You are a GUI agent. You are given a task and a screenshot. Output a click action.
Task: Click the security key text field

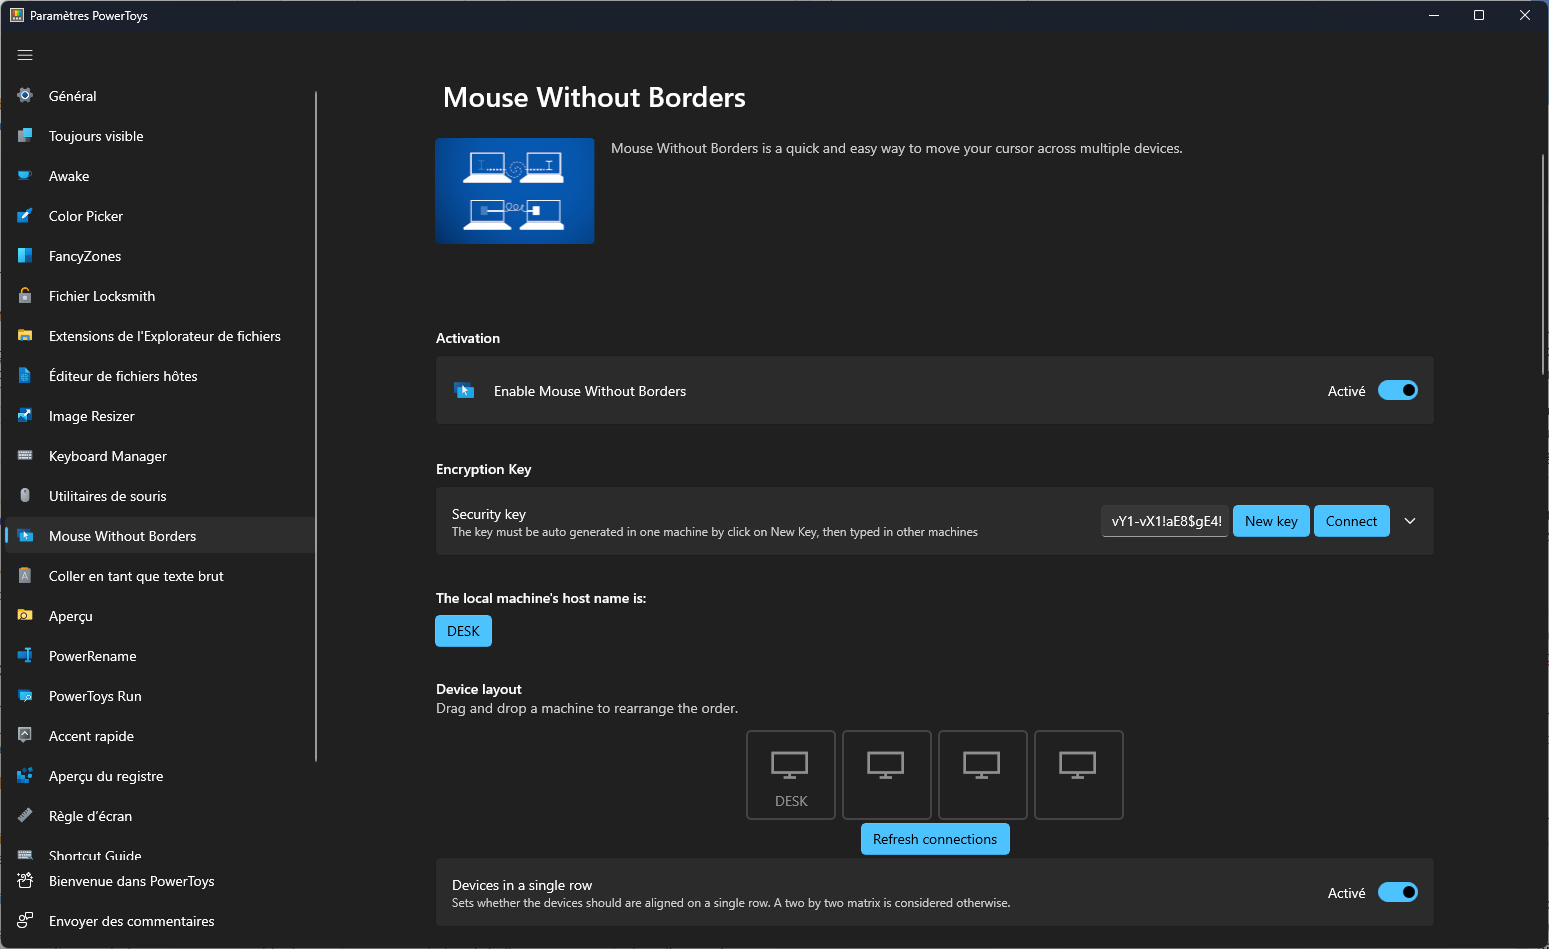pyautogui.click(x=1165, y=521)
